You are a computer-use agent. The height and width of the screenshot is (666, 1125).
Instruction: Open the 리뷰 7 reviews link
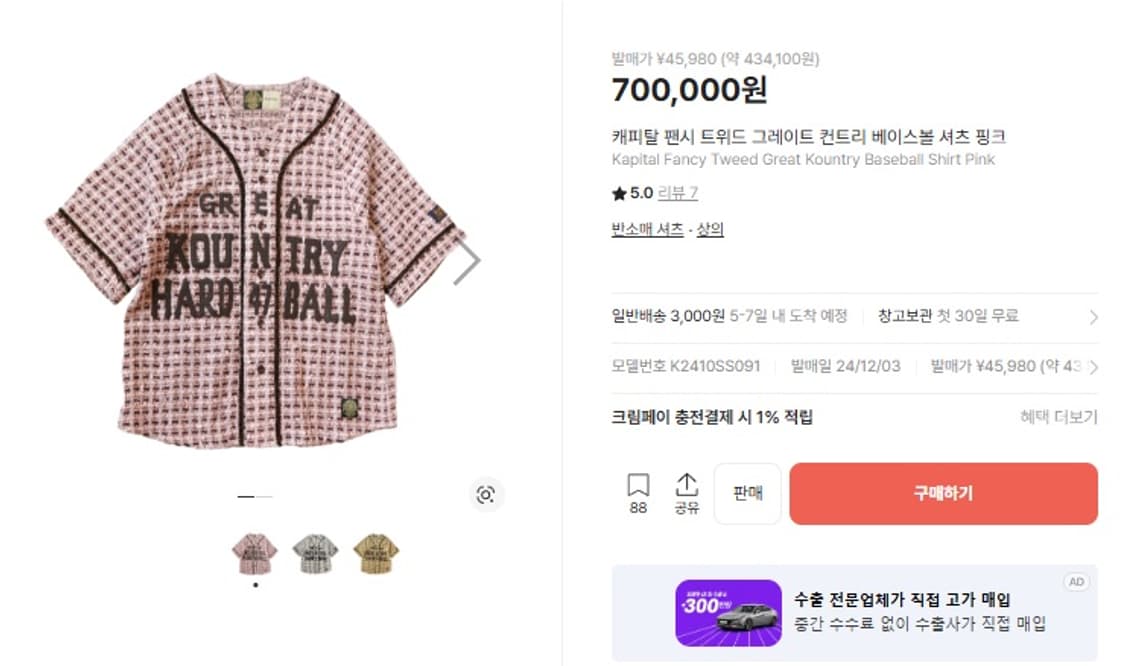677,193
